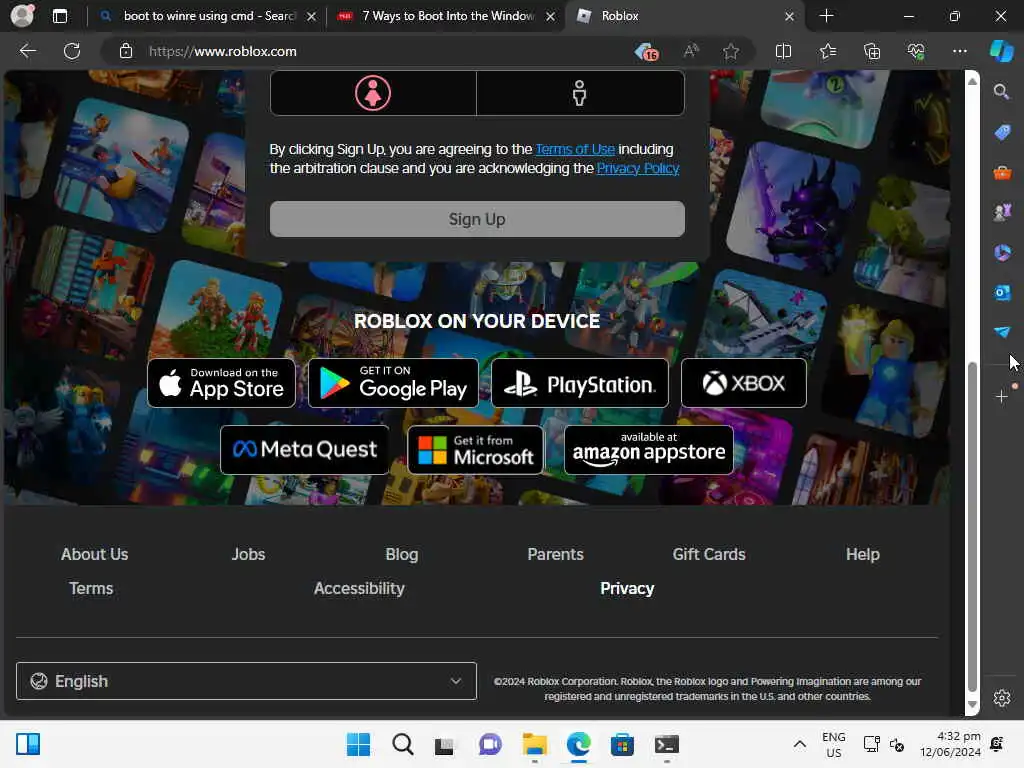Open the Collections icon
1024x768 pixels.
pyautogui.click(x=872, y=51)
